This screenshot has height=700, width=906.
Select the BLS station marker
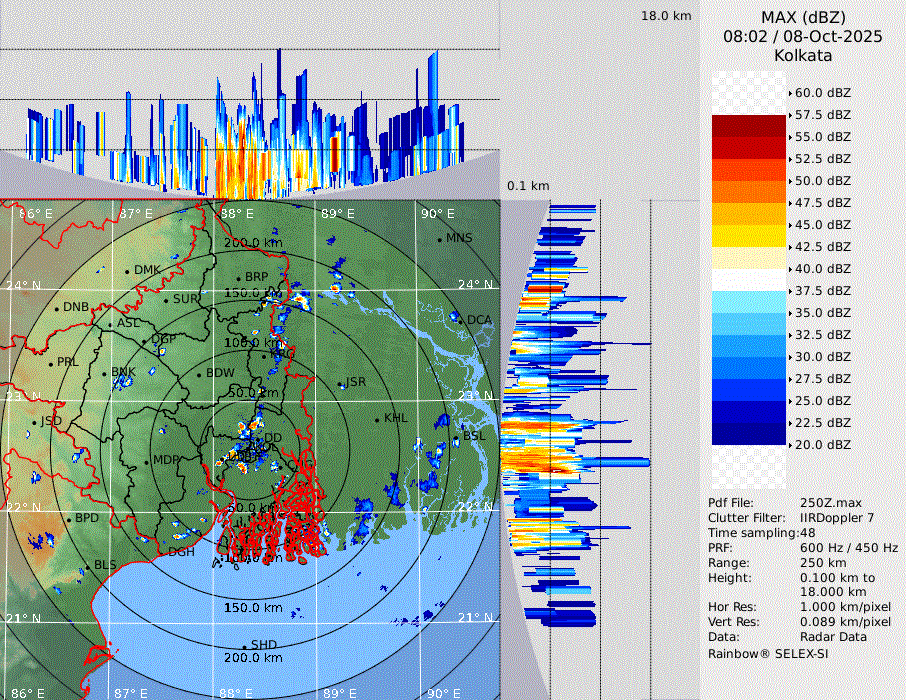point(87,567)
